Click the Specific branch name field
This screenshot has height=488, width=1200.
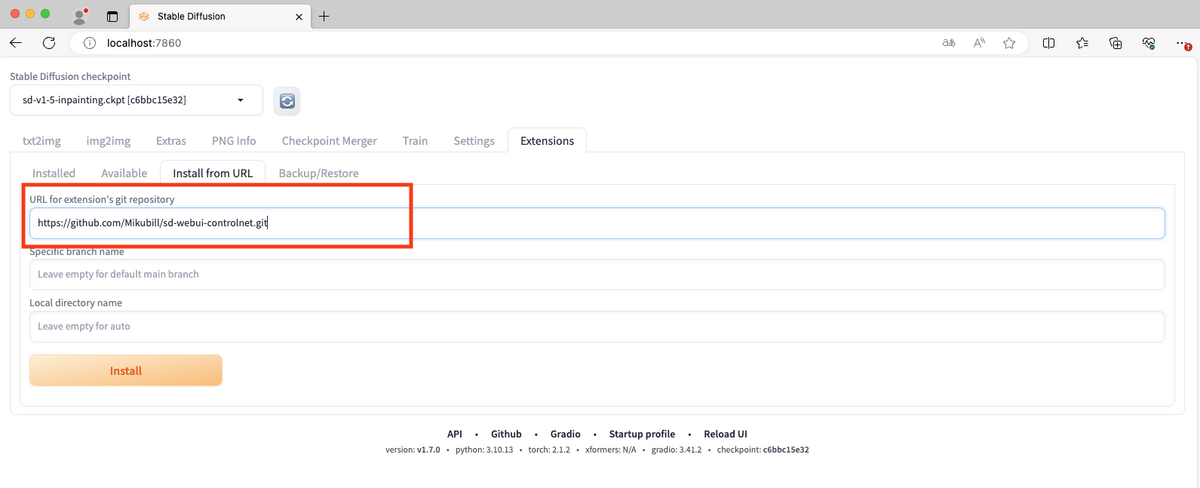click(597, 274)
